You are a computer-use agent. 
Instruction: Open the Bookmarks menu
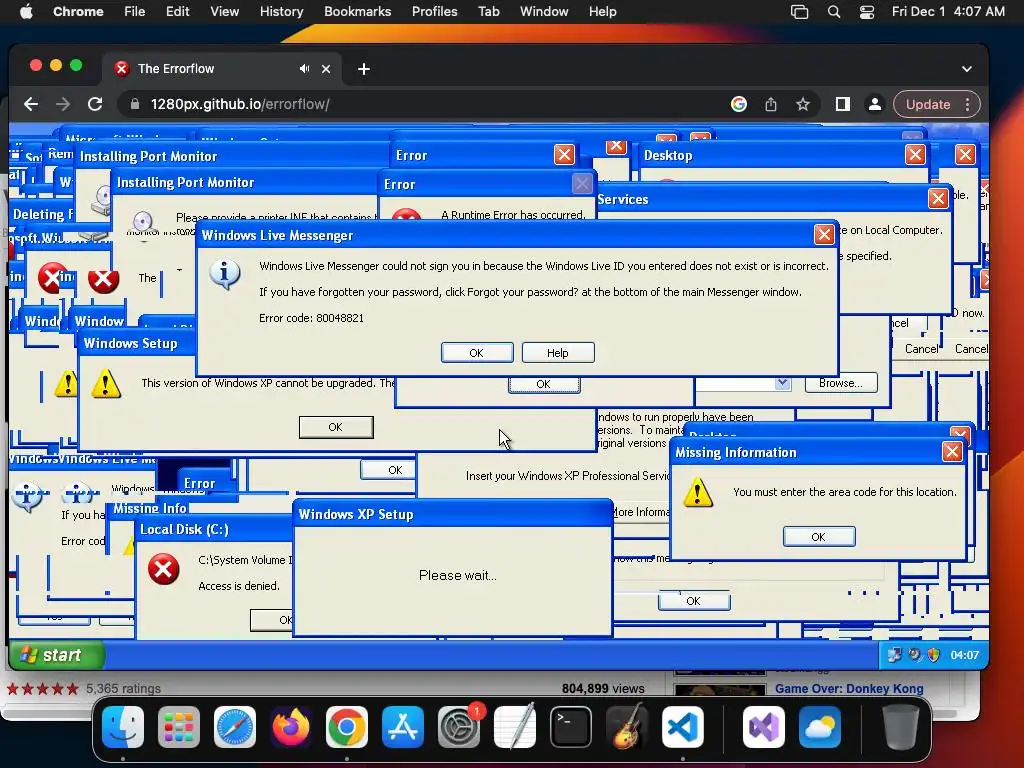(357, 12)
